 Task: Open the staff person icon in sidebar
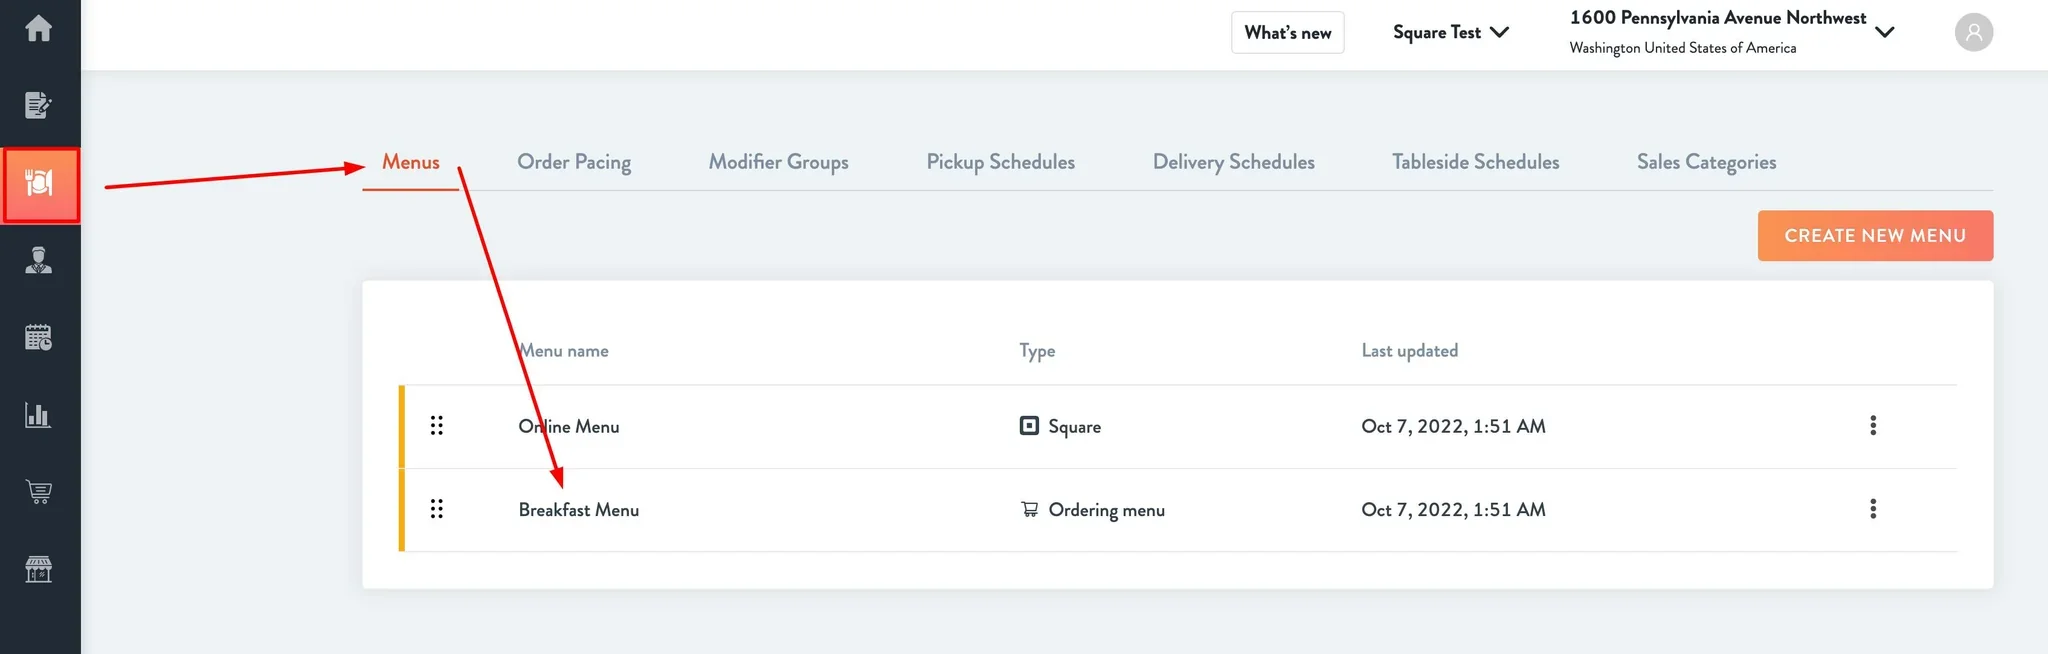coord(39,260)
